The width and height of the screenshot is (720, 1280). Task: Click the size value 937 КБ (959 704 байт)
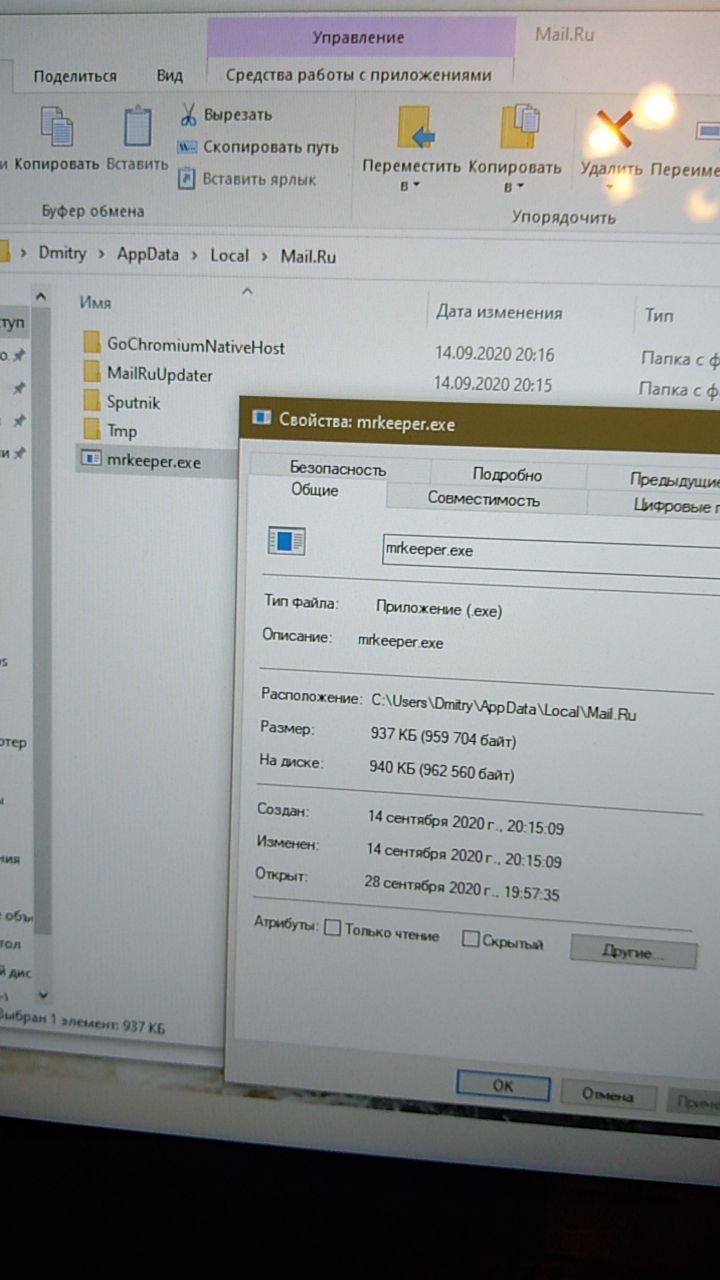point(443,739)
